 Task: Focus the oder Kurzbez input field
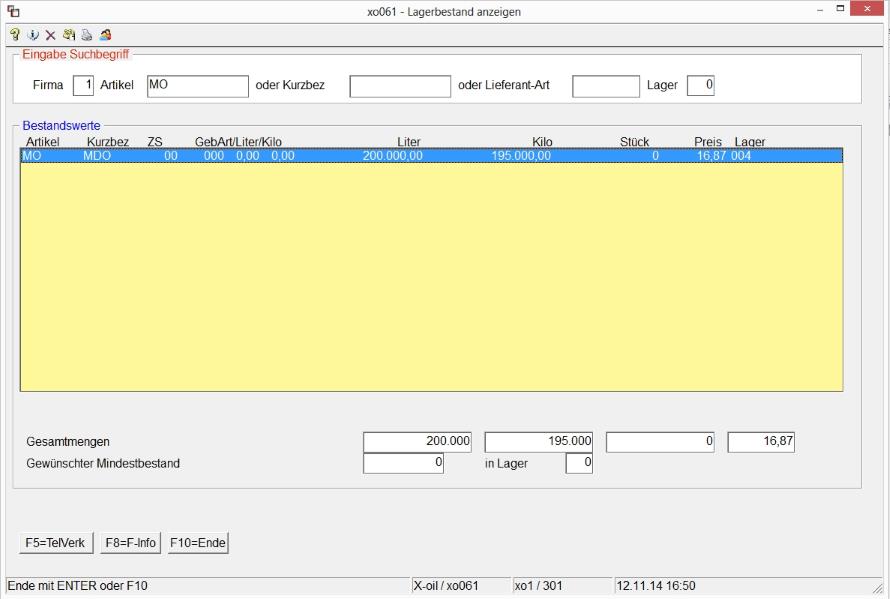[x=400, y=86]
